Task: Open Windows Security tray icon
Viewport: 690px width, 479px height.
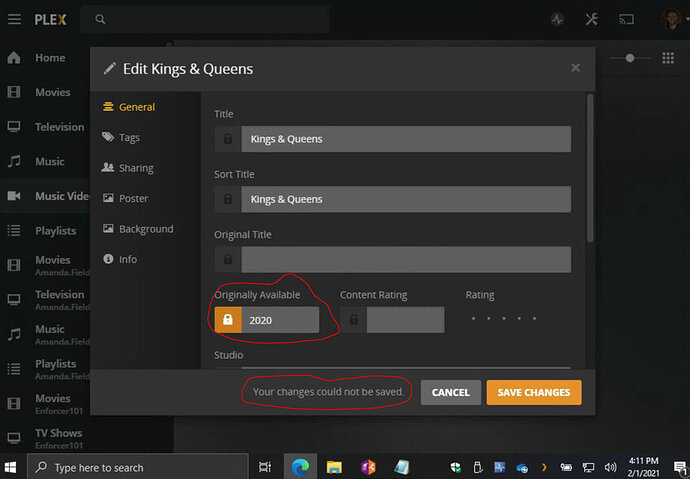Action: 455,468
